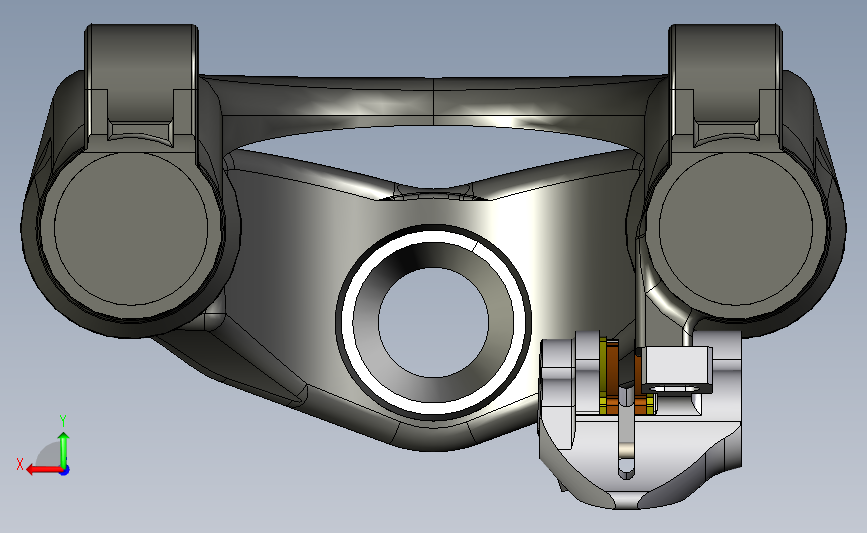This screenshot has height=533, width=867.
Task: Select the vertical pin in caliper slot
Action: click(625, 431)
